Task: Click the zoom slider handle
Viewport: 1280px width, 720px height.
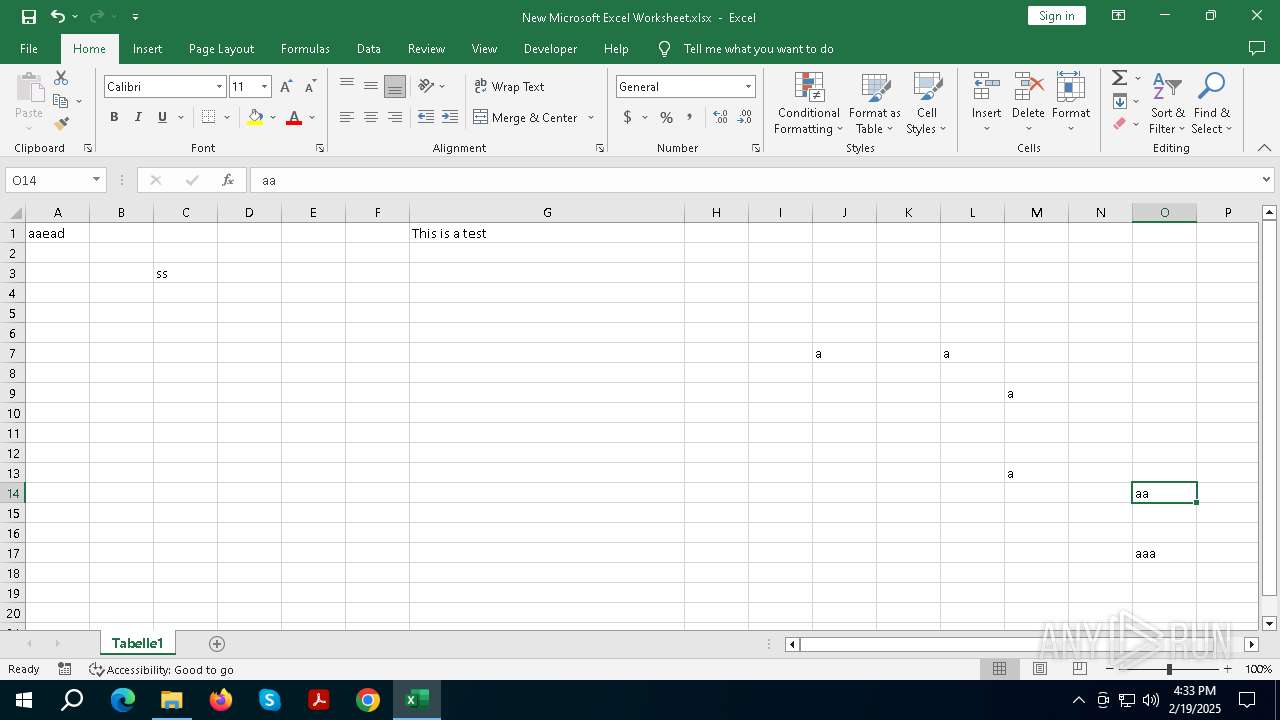Action: point(1169,669)
